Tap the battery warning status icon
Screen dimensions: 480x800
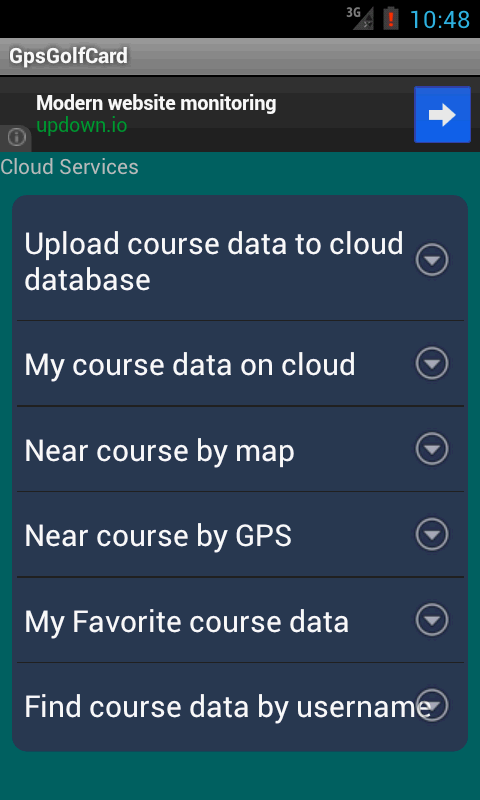(391, 19)
